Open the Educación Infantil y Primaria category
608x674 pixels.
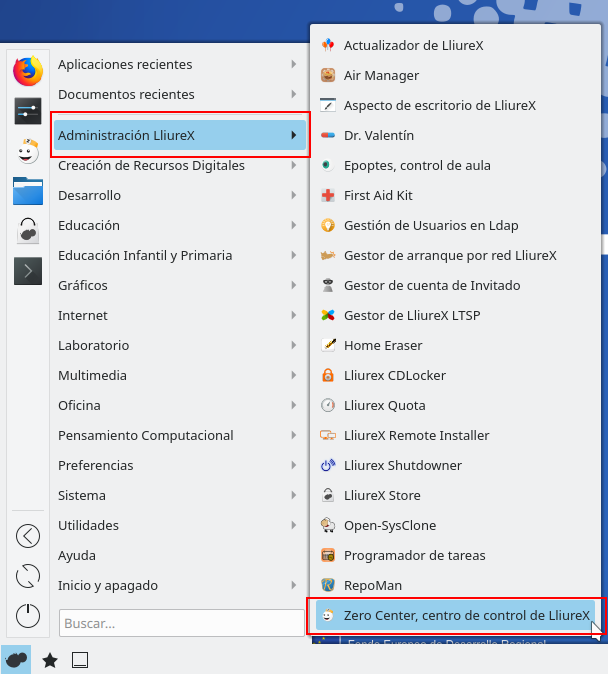click(x=145, y=255)
